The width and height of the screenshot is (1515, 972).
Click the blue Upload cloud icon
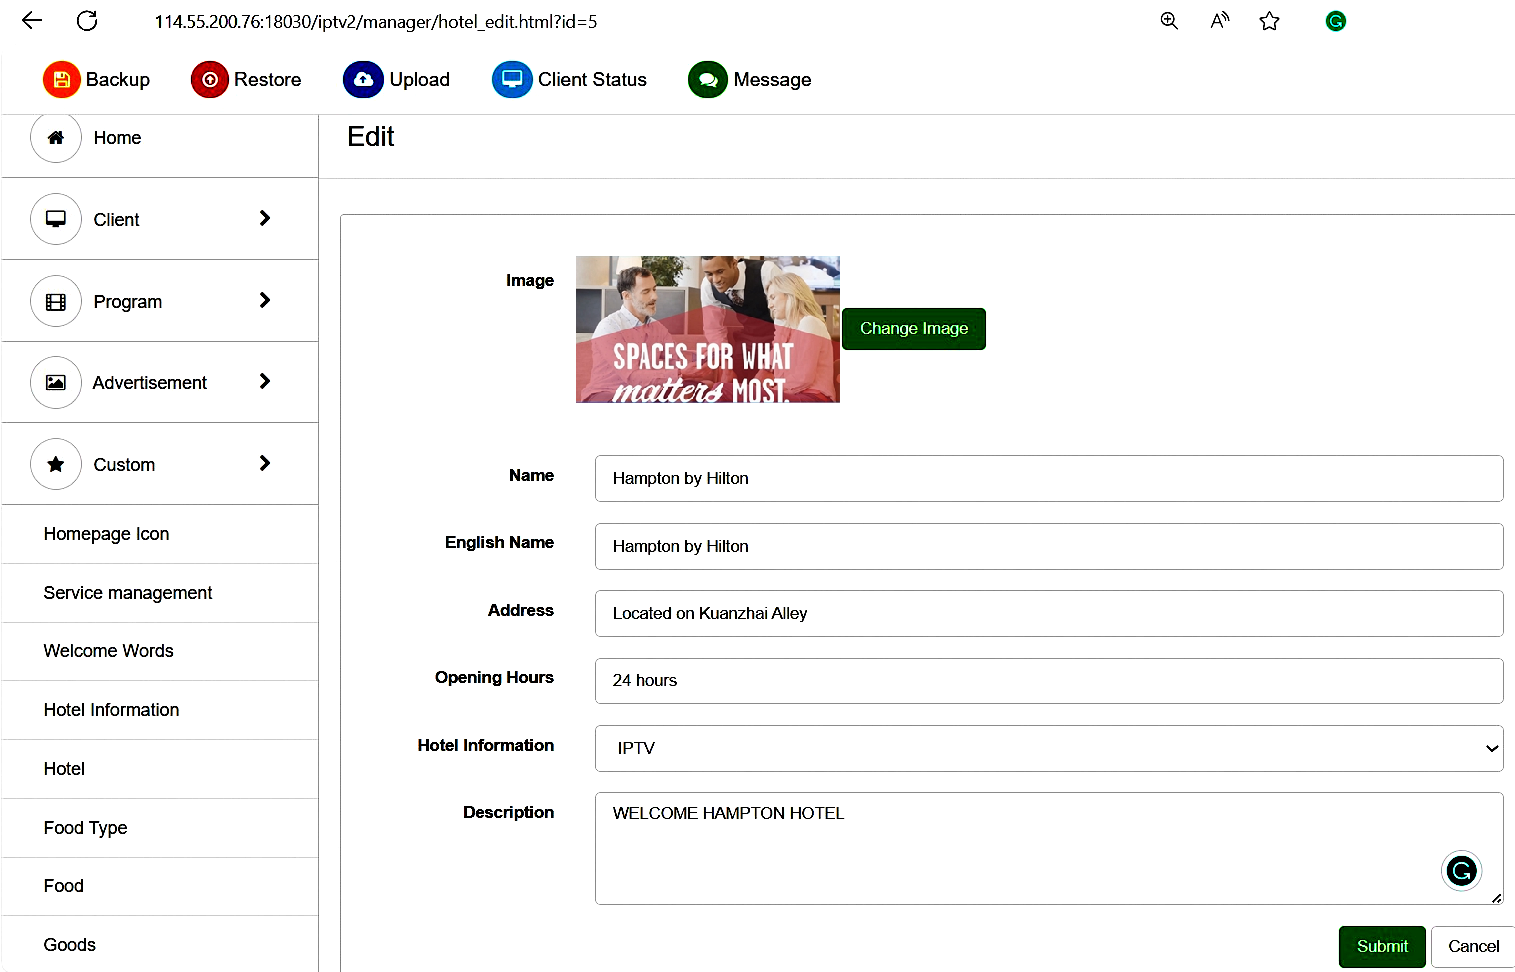[363, 79]
